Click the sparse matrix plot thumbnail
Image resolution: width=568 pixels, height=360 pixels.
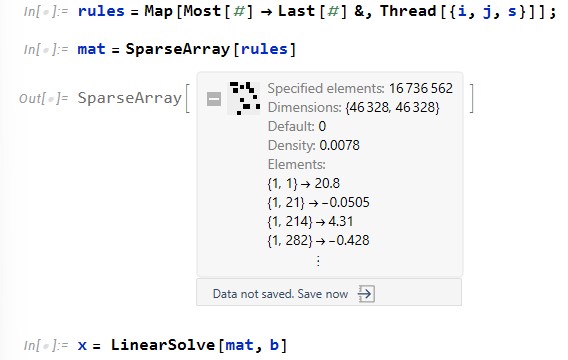click(243, 99)
